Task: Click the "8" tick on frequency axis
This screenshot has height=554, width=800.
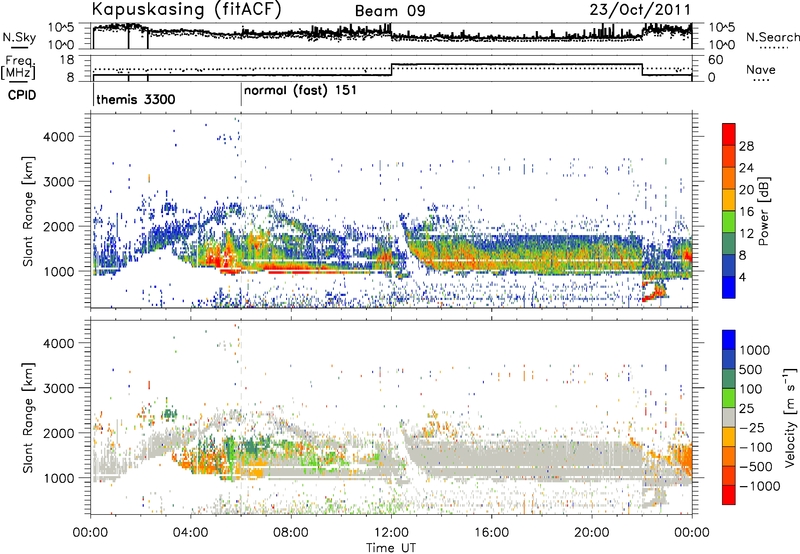Action: click(70, 77)
